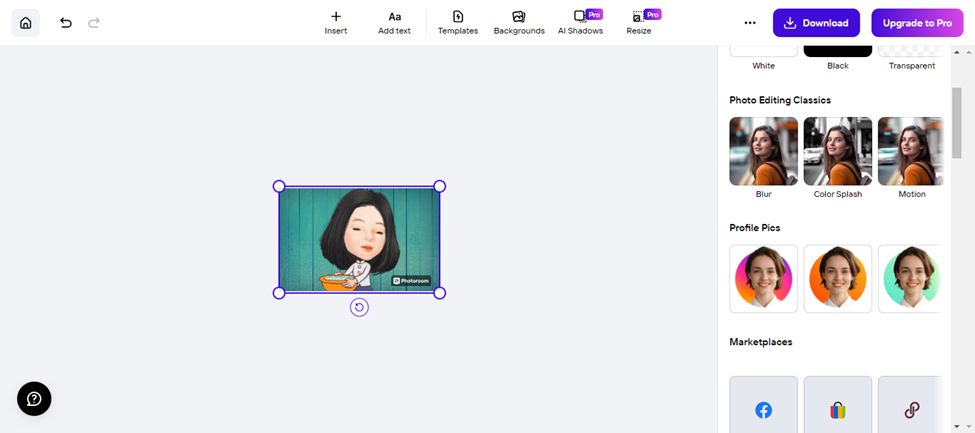Click the bottom-left image resize handle
Image resolution: width=975 pixels, height=433 pixels.
[x=279, y=293]
